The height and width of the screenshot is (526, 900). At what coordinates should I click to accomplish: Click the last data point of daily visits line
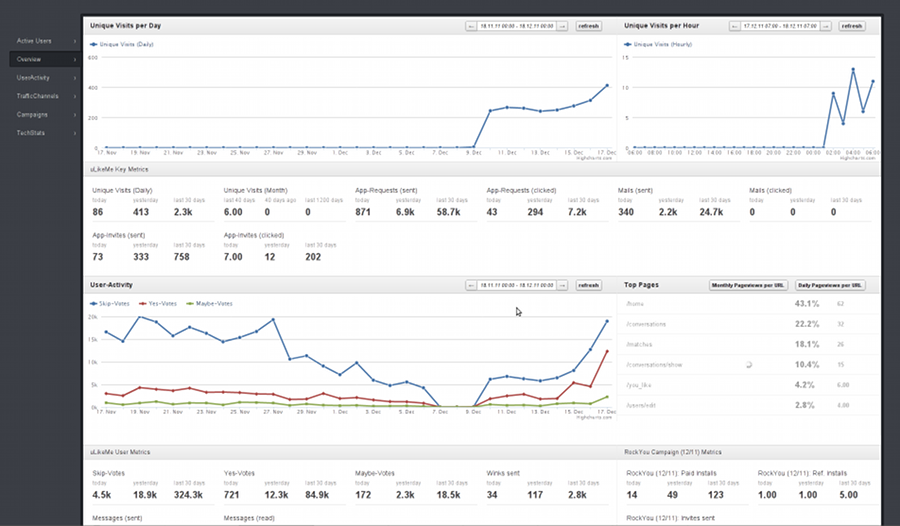(x=607, y=86)
